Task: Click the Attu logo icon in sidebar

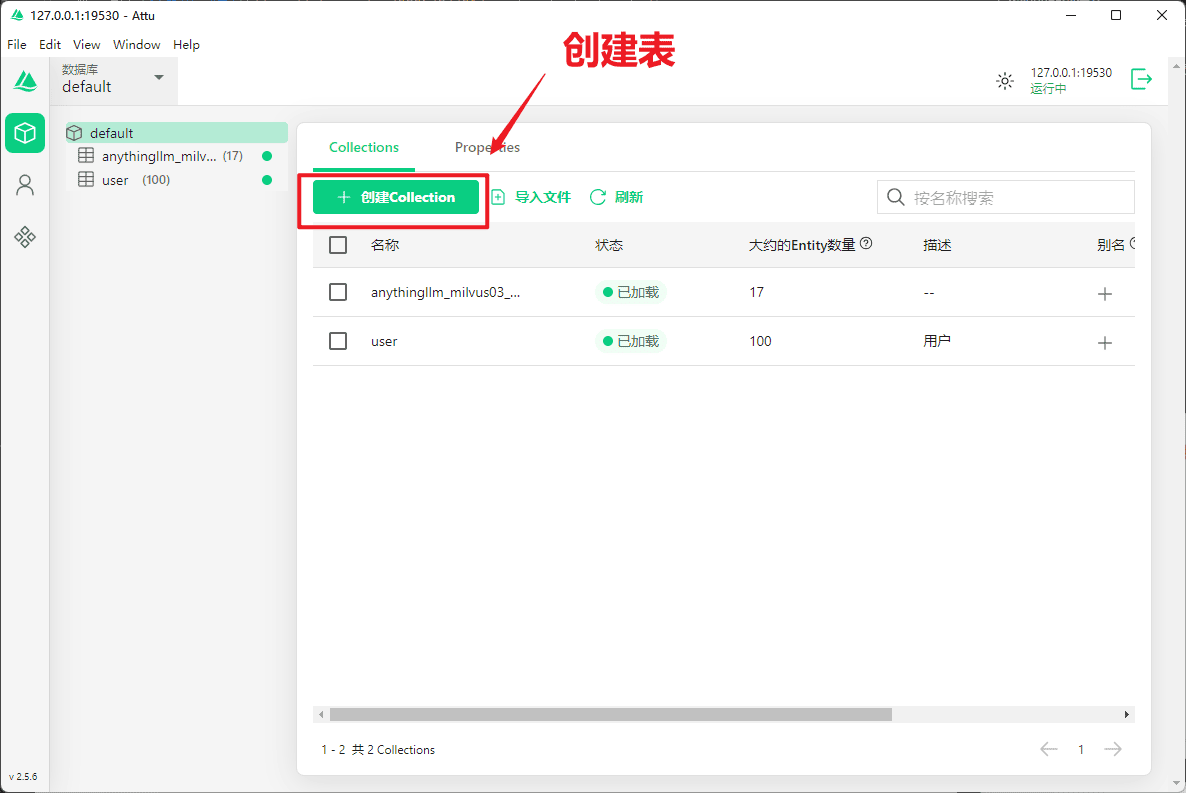Action: point(25,81)
